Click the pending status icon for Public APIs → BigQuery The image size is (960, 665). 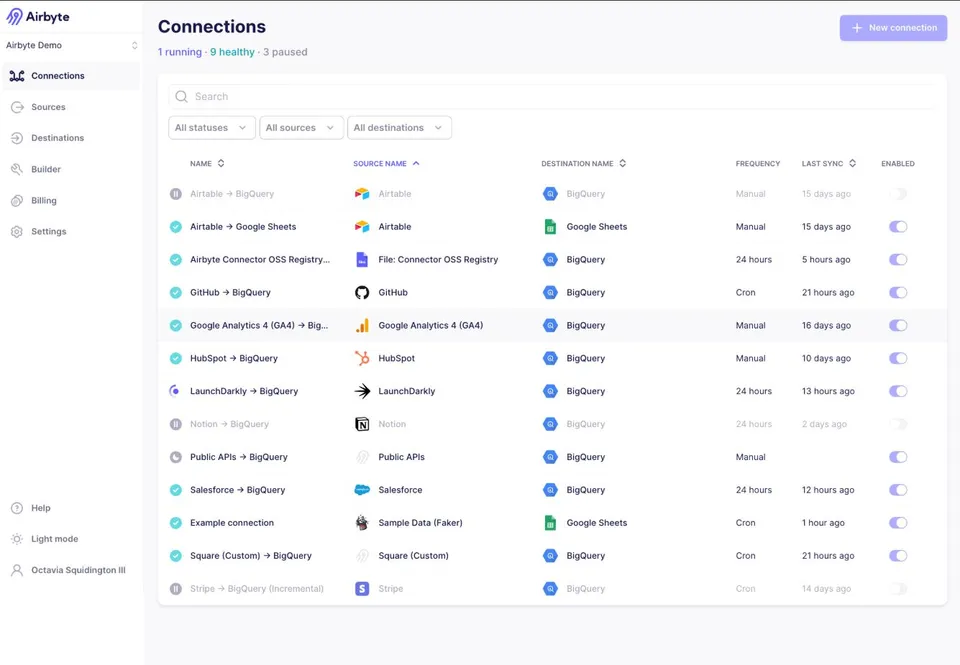[176, 457]
